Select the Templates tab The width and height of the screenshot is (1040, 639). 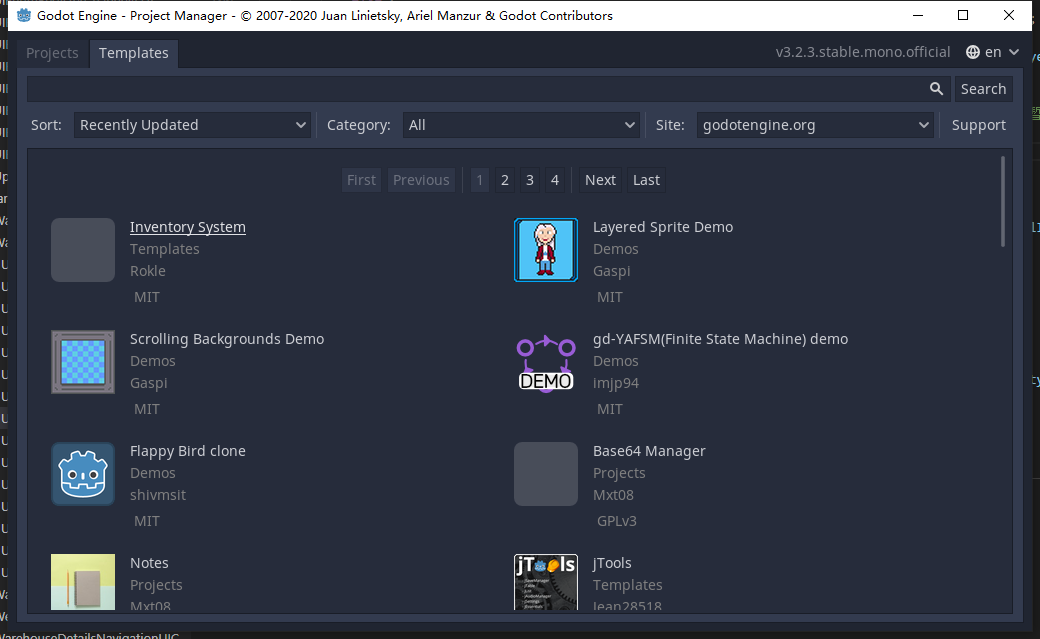click(x=133, y=53)
